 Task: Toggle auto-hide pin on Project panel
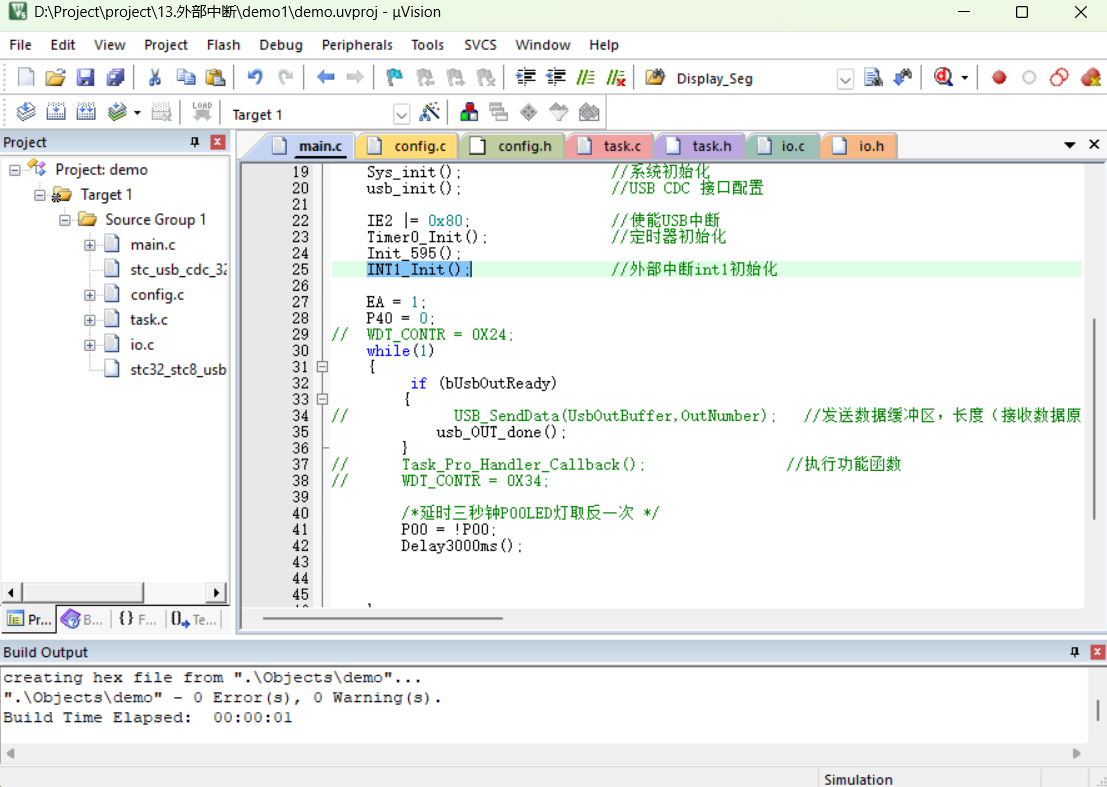coord(195,143)
